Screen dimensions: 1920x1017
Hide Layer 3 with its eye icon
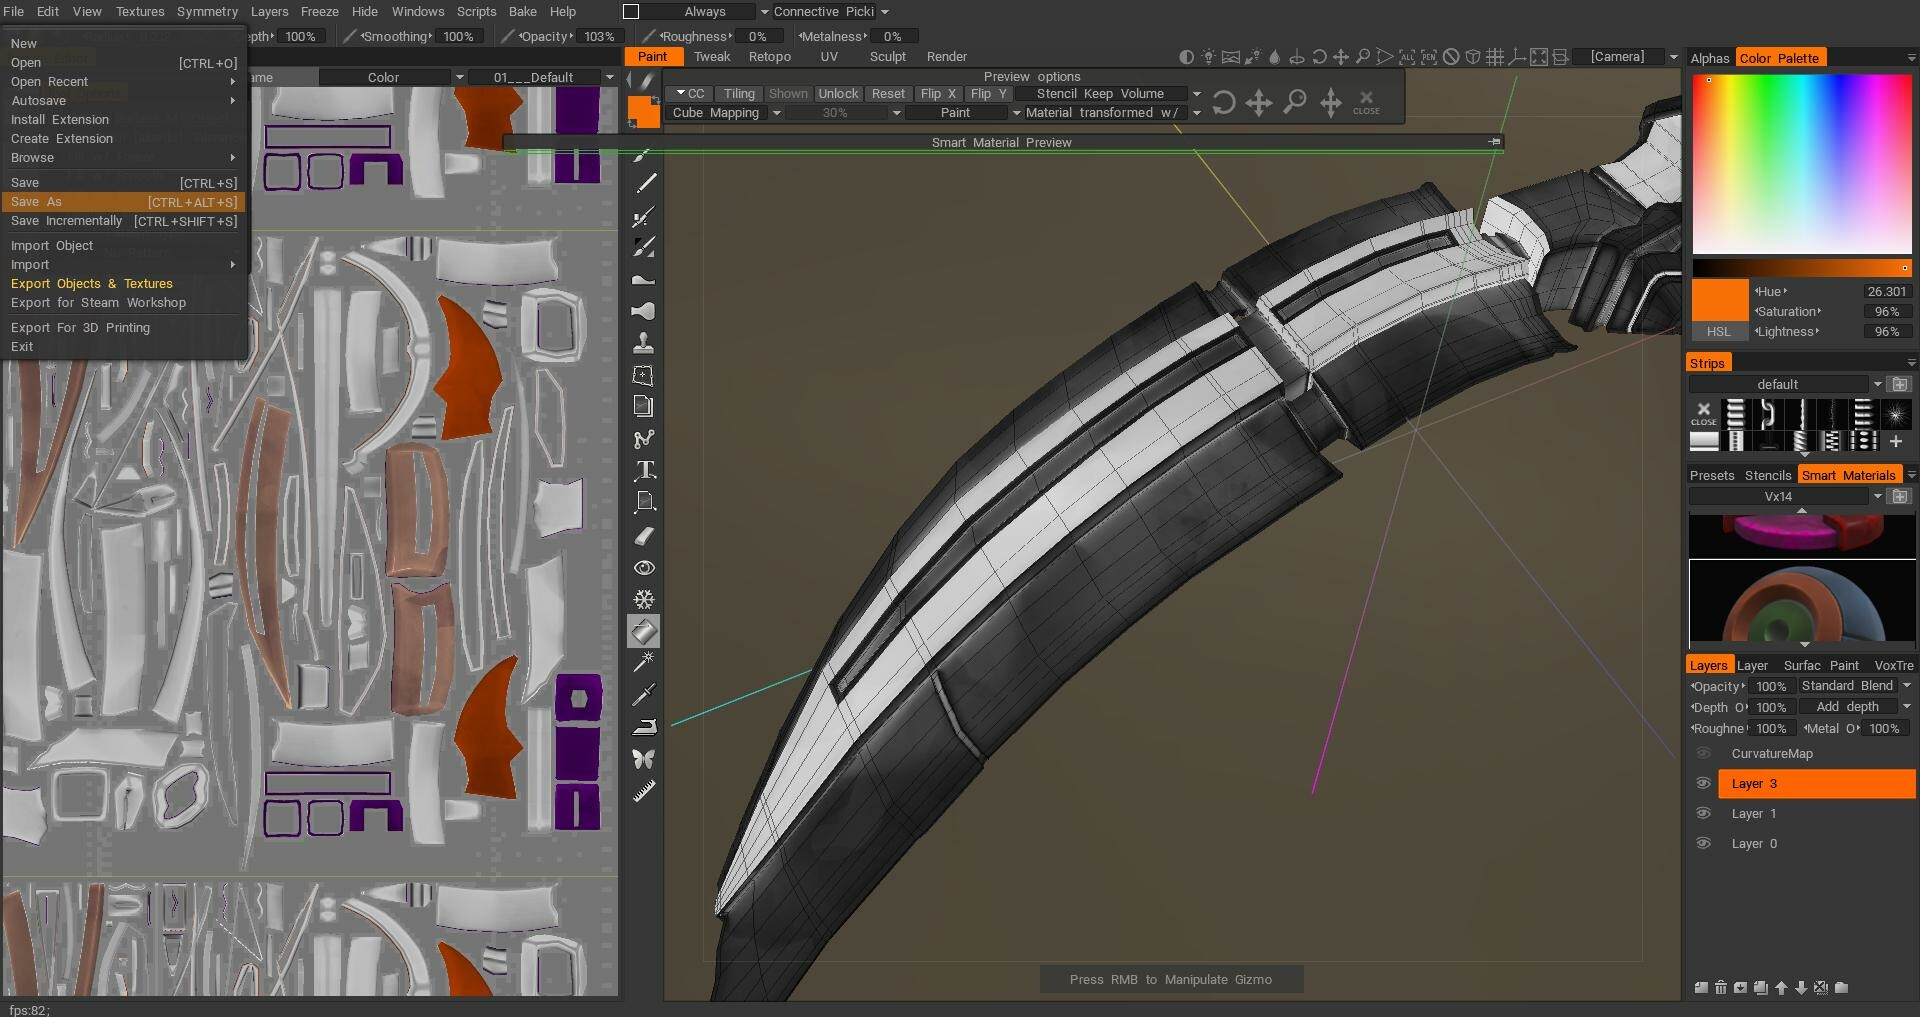(x=1702, y=784)
